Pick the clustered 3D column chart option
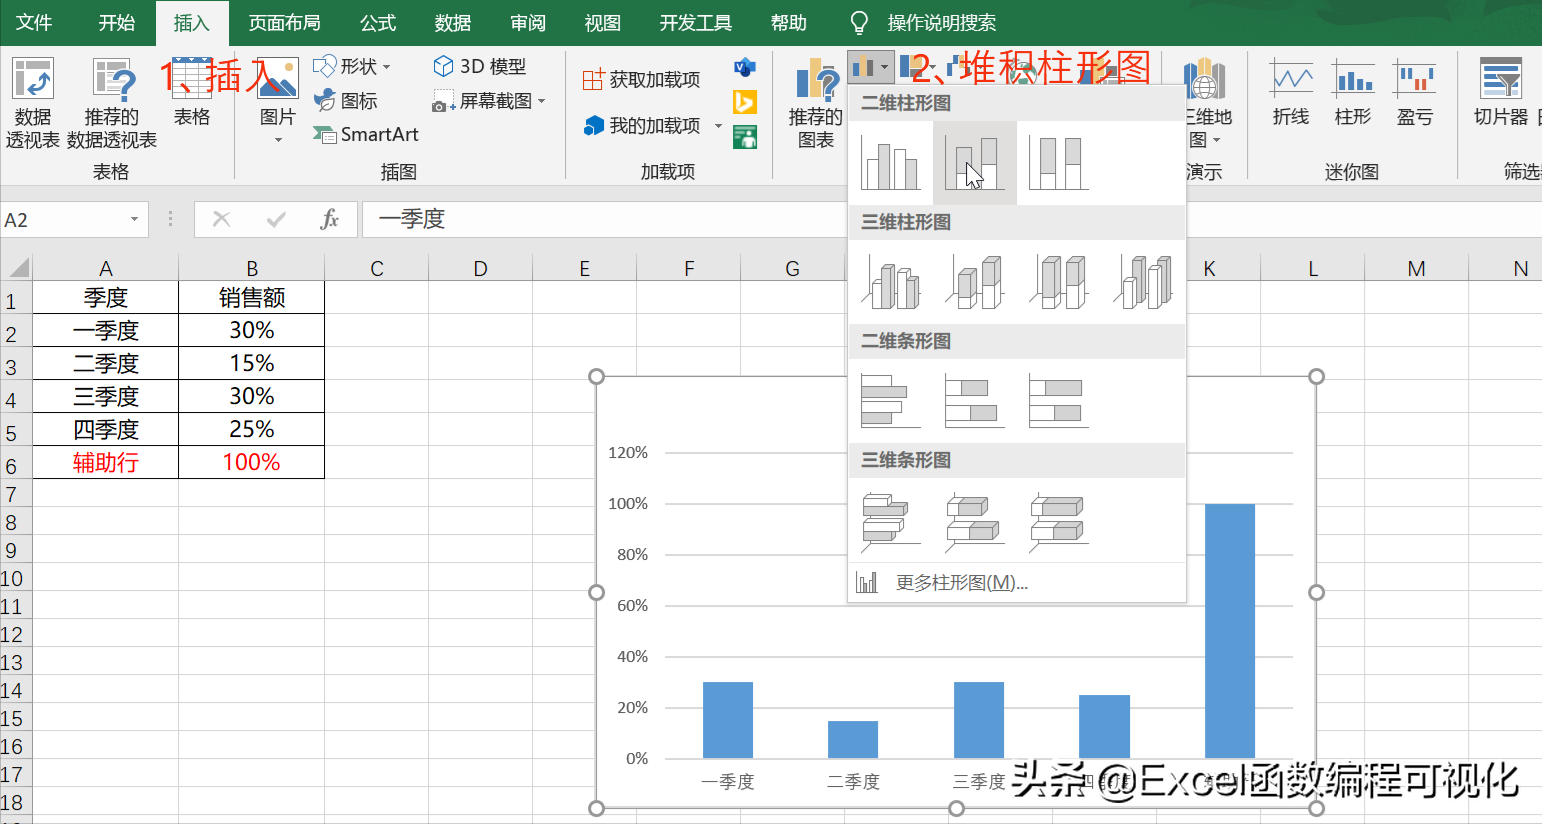Viewport: 1542px width, 824px height. tap(891, 281)
